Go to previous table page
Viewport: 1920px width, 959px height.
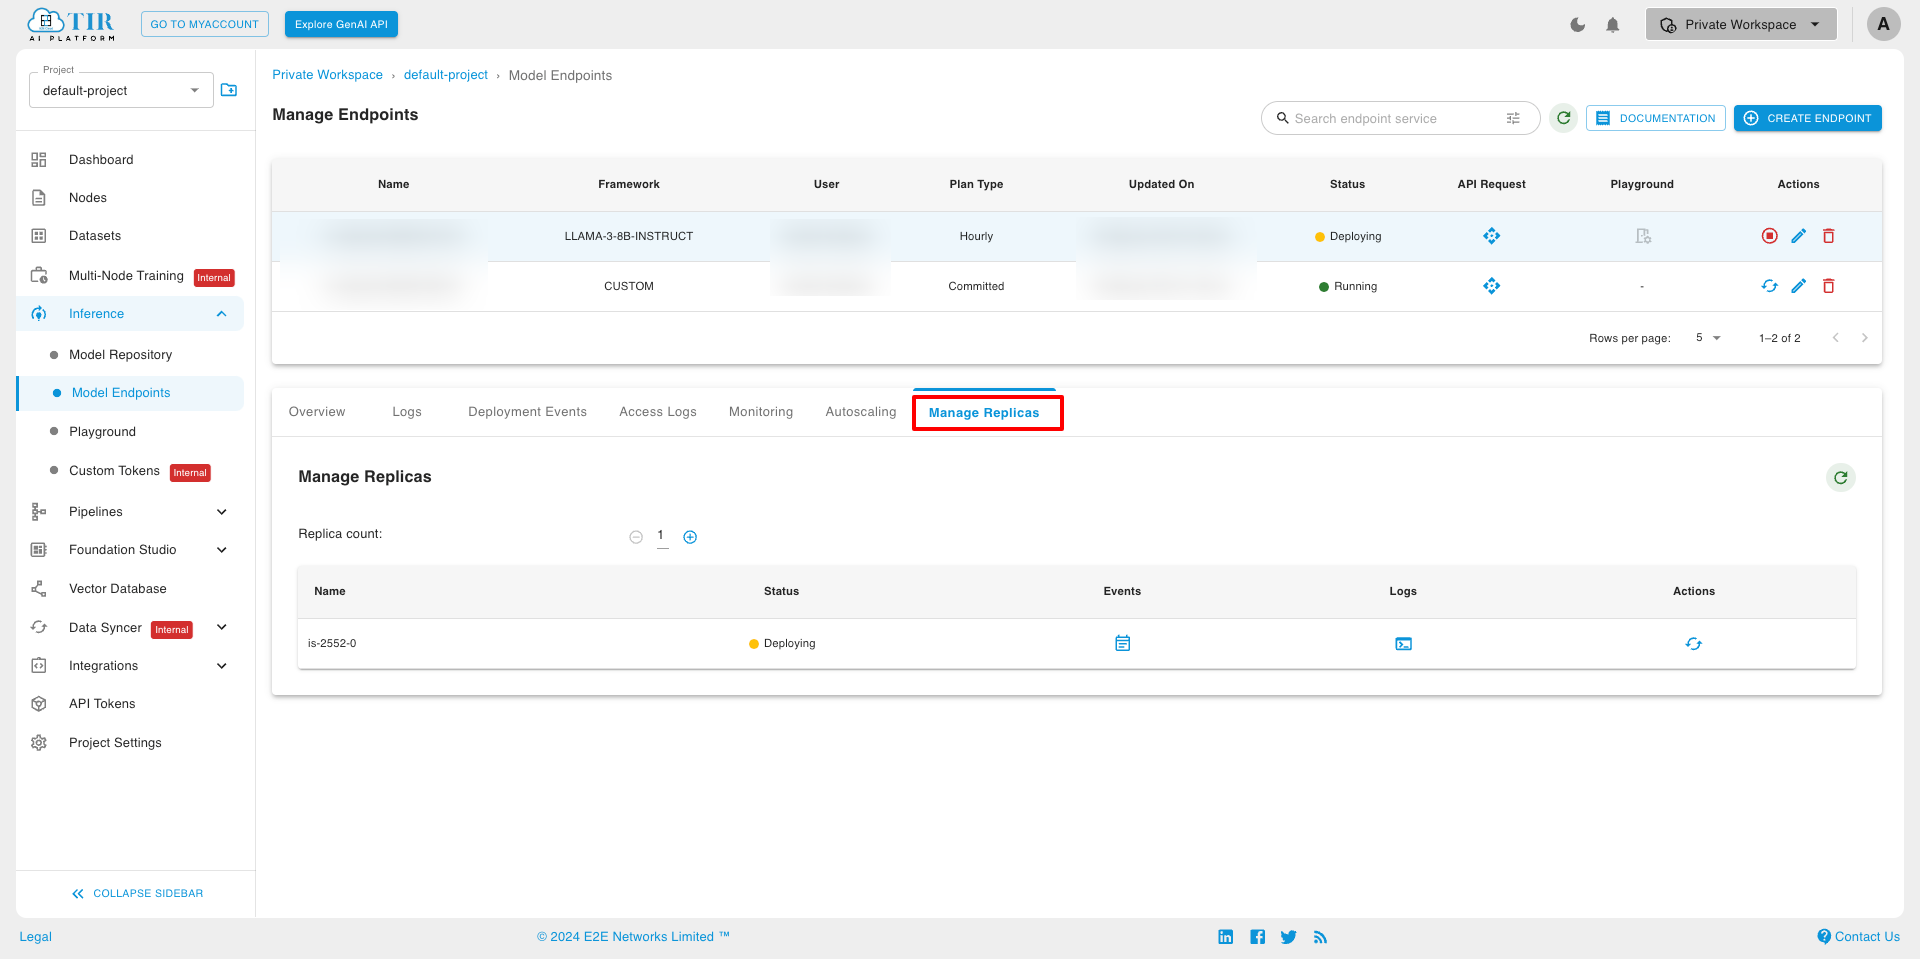point(1835,338)
